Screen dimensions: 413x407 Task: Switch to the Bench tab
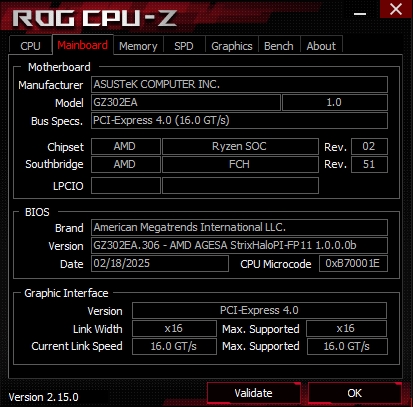coord(279,46)
